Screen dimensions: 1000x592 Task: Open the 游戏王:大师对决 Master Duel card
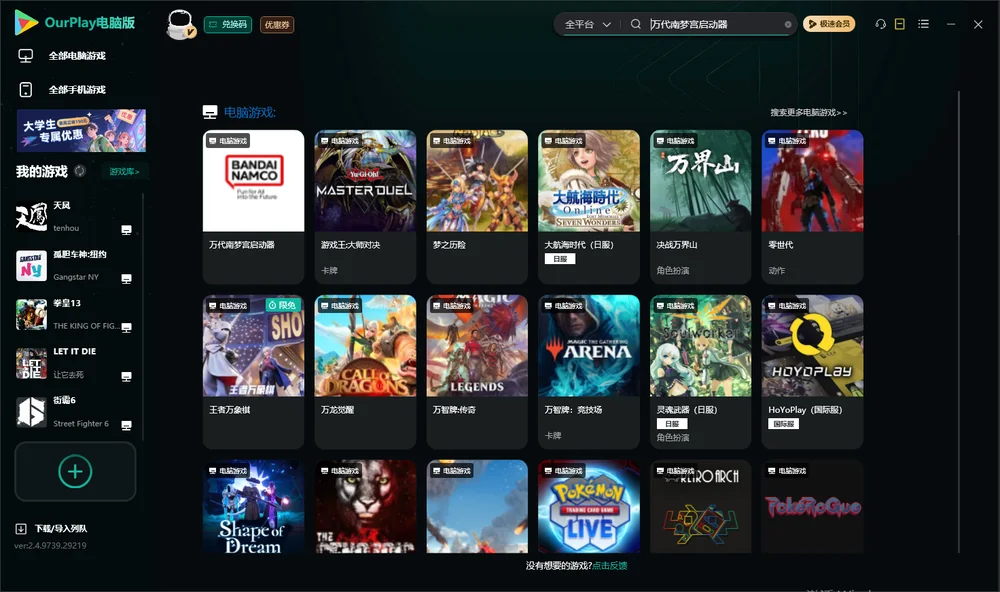tap(365, 207)
